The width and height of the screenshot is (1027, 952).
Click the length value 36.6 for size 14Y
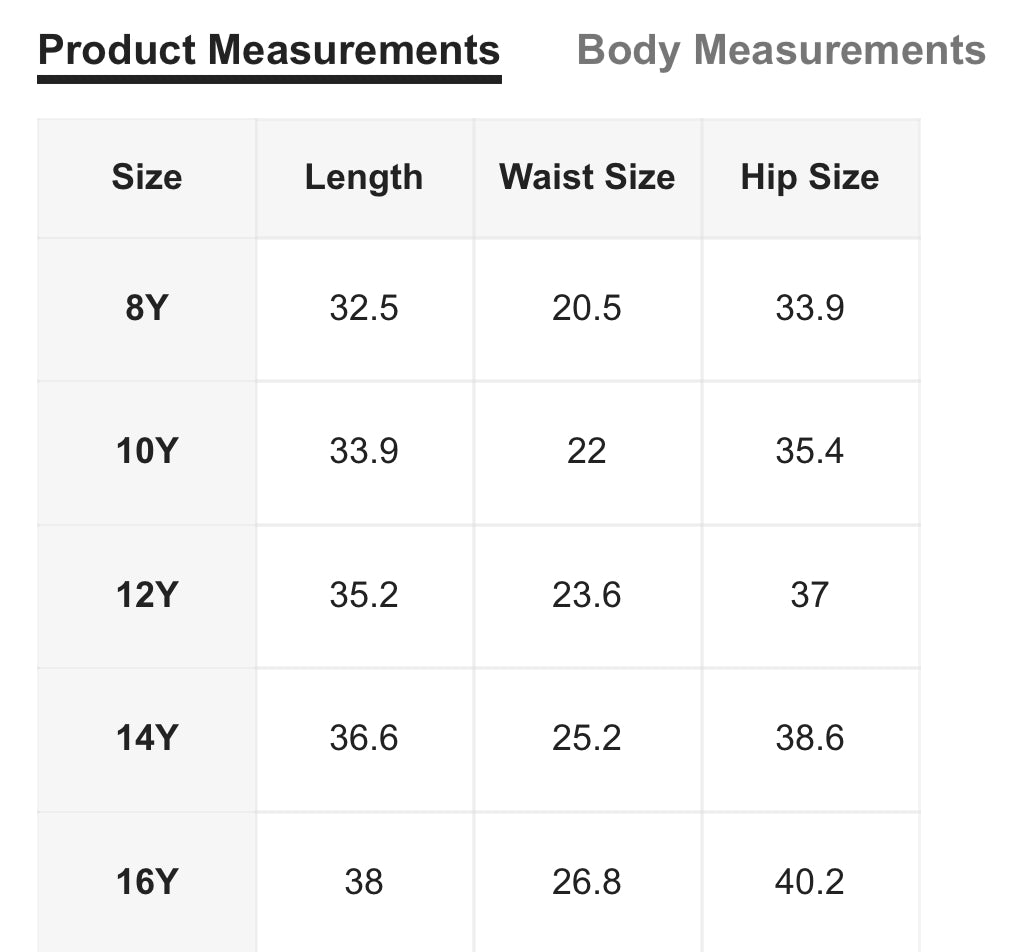point(363,739)
